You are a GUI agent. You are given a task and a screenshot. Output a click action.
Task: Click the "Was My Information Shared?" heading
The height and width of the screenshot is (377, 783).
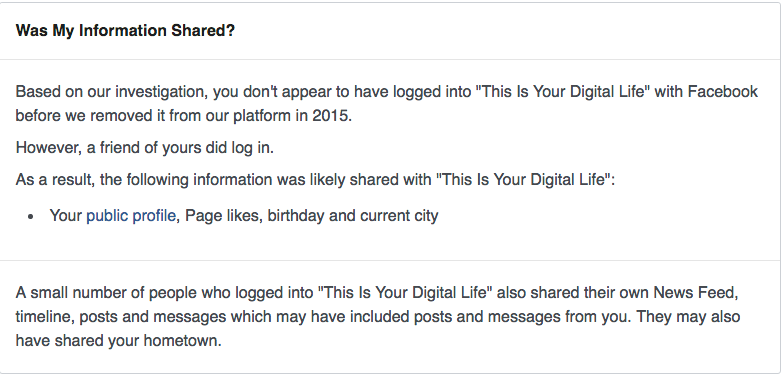coord(125,30)
